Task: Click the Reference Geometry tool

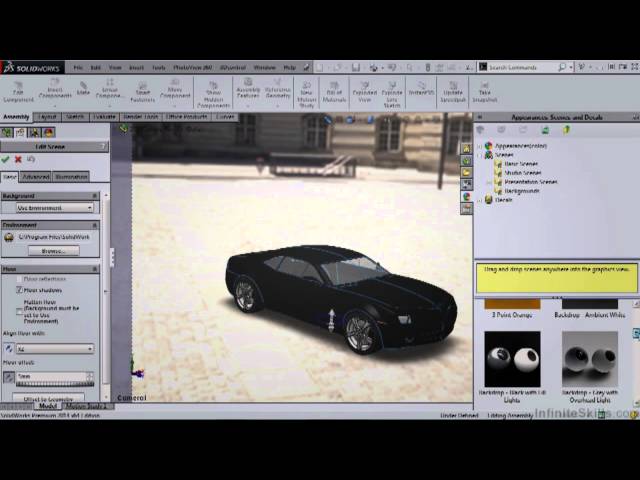Action: (x=278, y=89)
